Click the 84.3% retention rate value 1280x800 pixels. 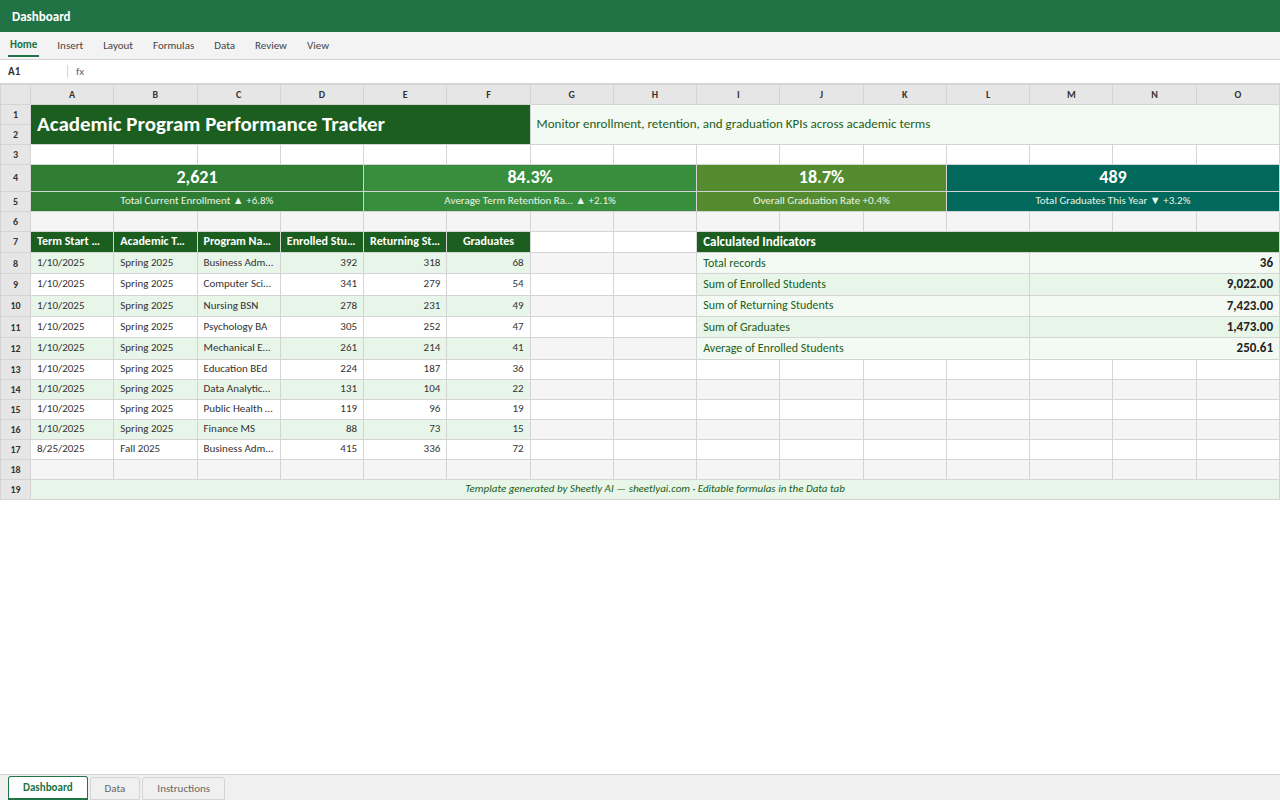[x=530, y=177]
